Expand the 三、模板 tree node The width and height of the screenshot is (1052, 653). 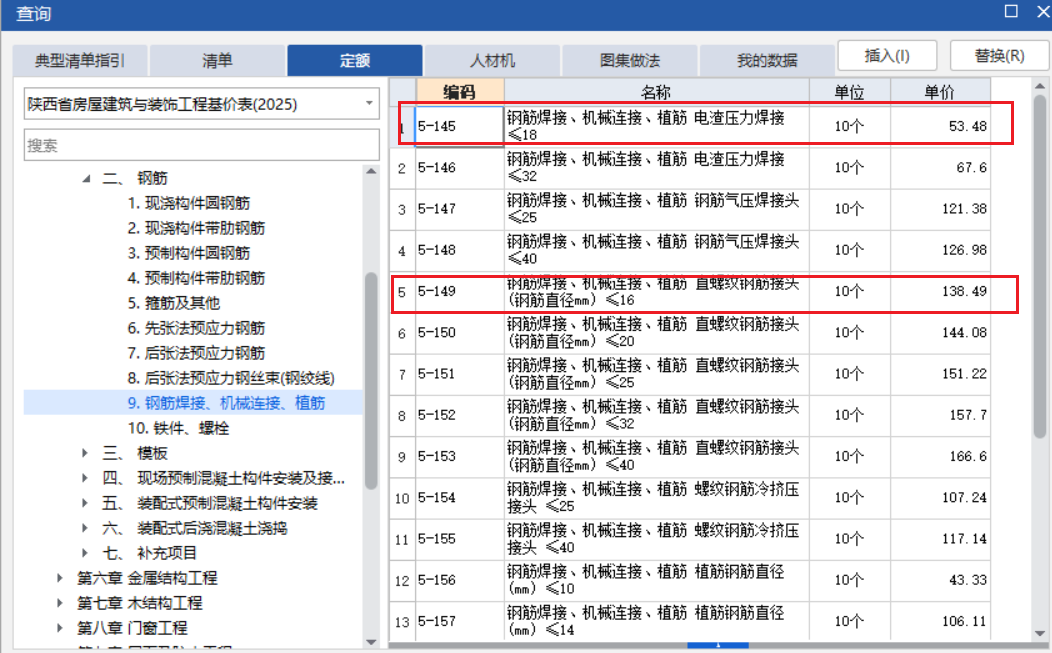click(86, 452)
